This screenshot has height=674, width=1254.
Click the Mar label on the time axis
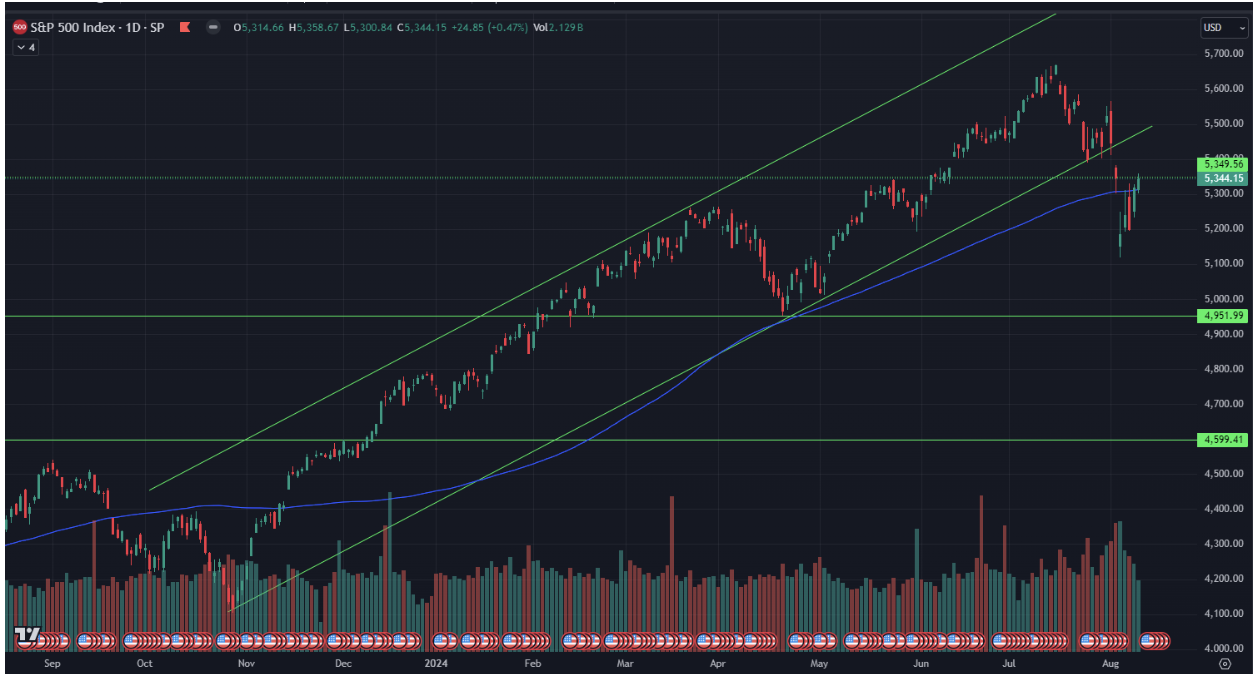[x=625, y=663]
